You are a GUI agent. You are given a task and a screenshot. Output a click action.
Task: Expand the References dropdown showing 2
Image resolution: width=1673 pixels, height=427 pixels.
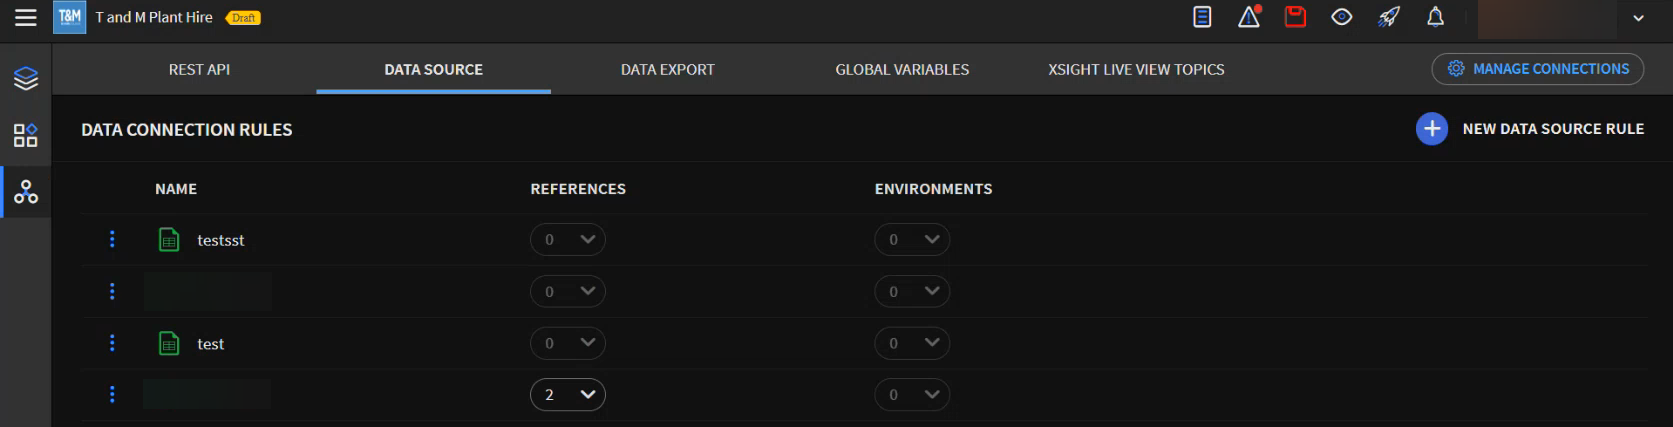[x=568, y=395]
